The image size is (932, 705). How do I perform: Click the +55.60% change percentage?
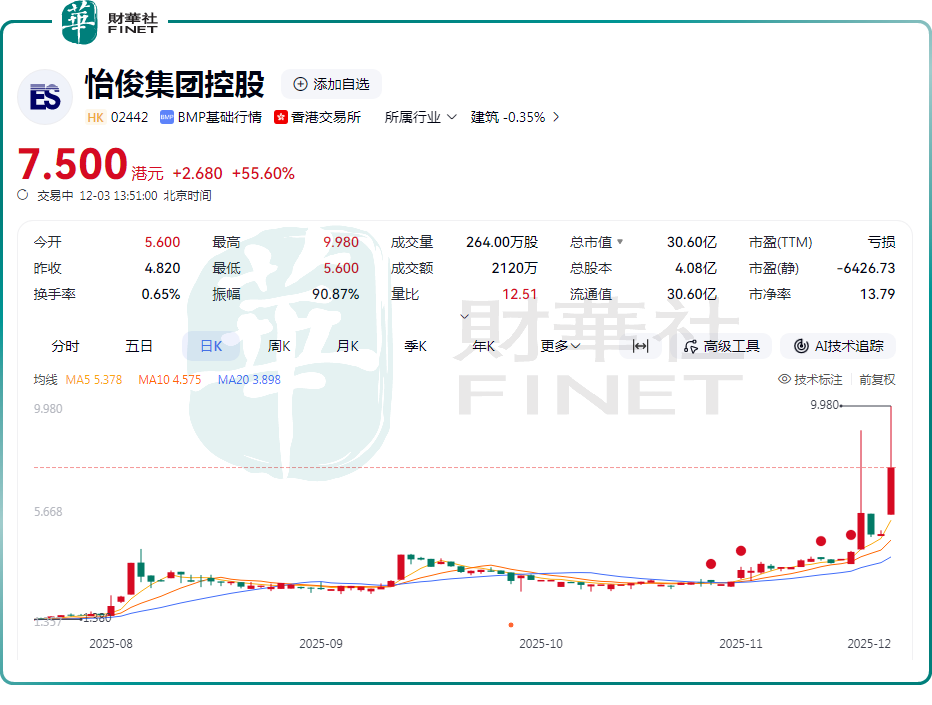tap(263, 174)
